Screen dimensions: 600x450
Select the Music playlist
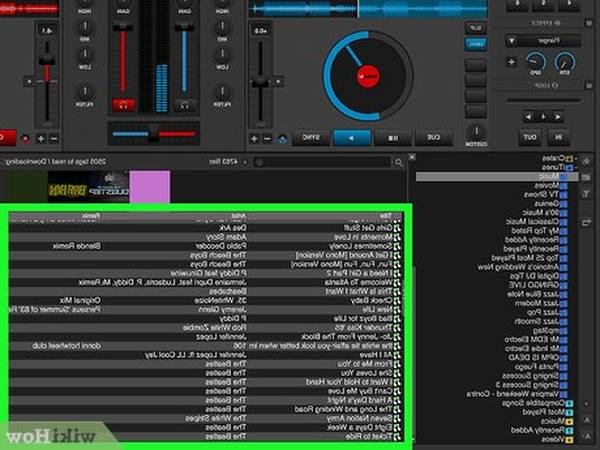tap(497, 176)
